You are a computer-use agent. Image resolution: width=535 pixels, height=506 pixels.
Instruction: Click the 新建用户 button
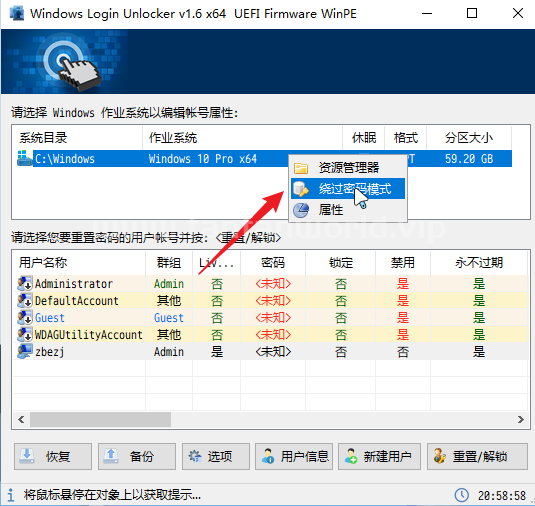point(379,456)
